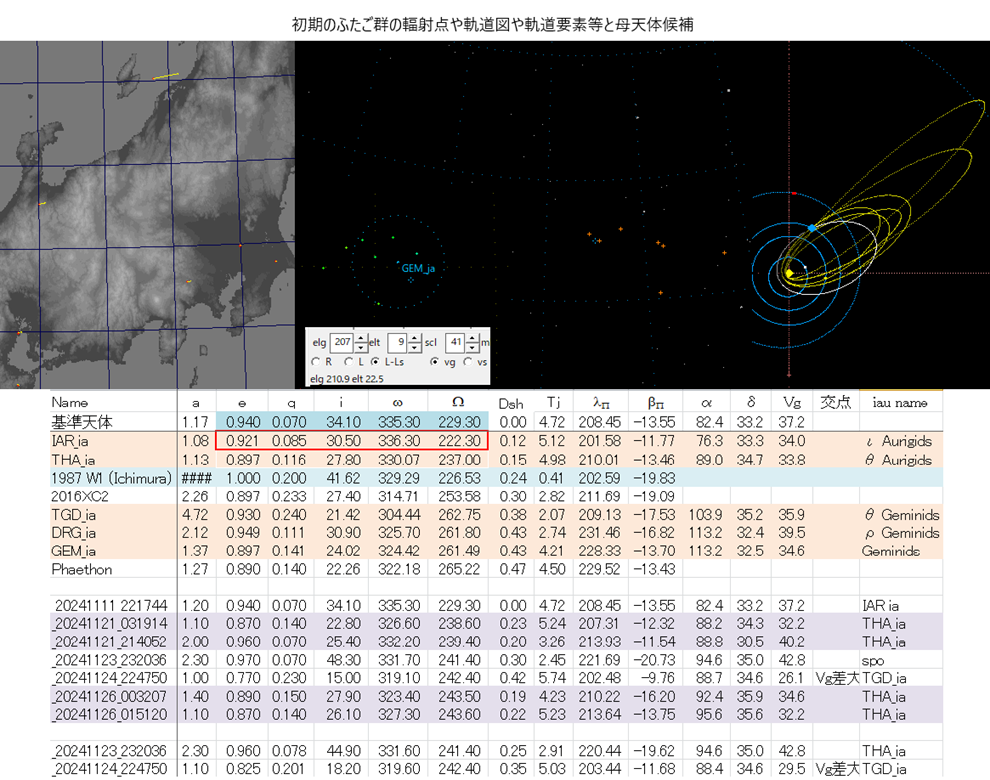
Task: Choose the L-Ls radio option
Action: click(375, 361)
